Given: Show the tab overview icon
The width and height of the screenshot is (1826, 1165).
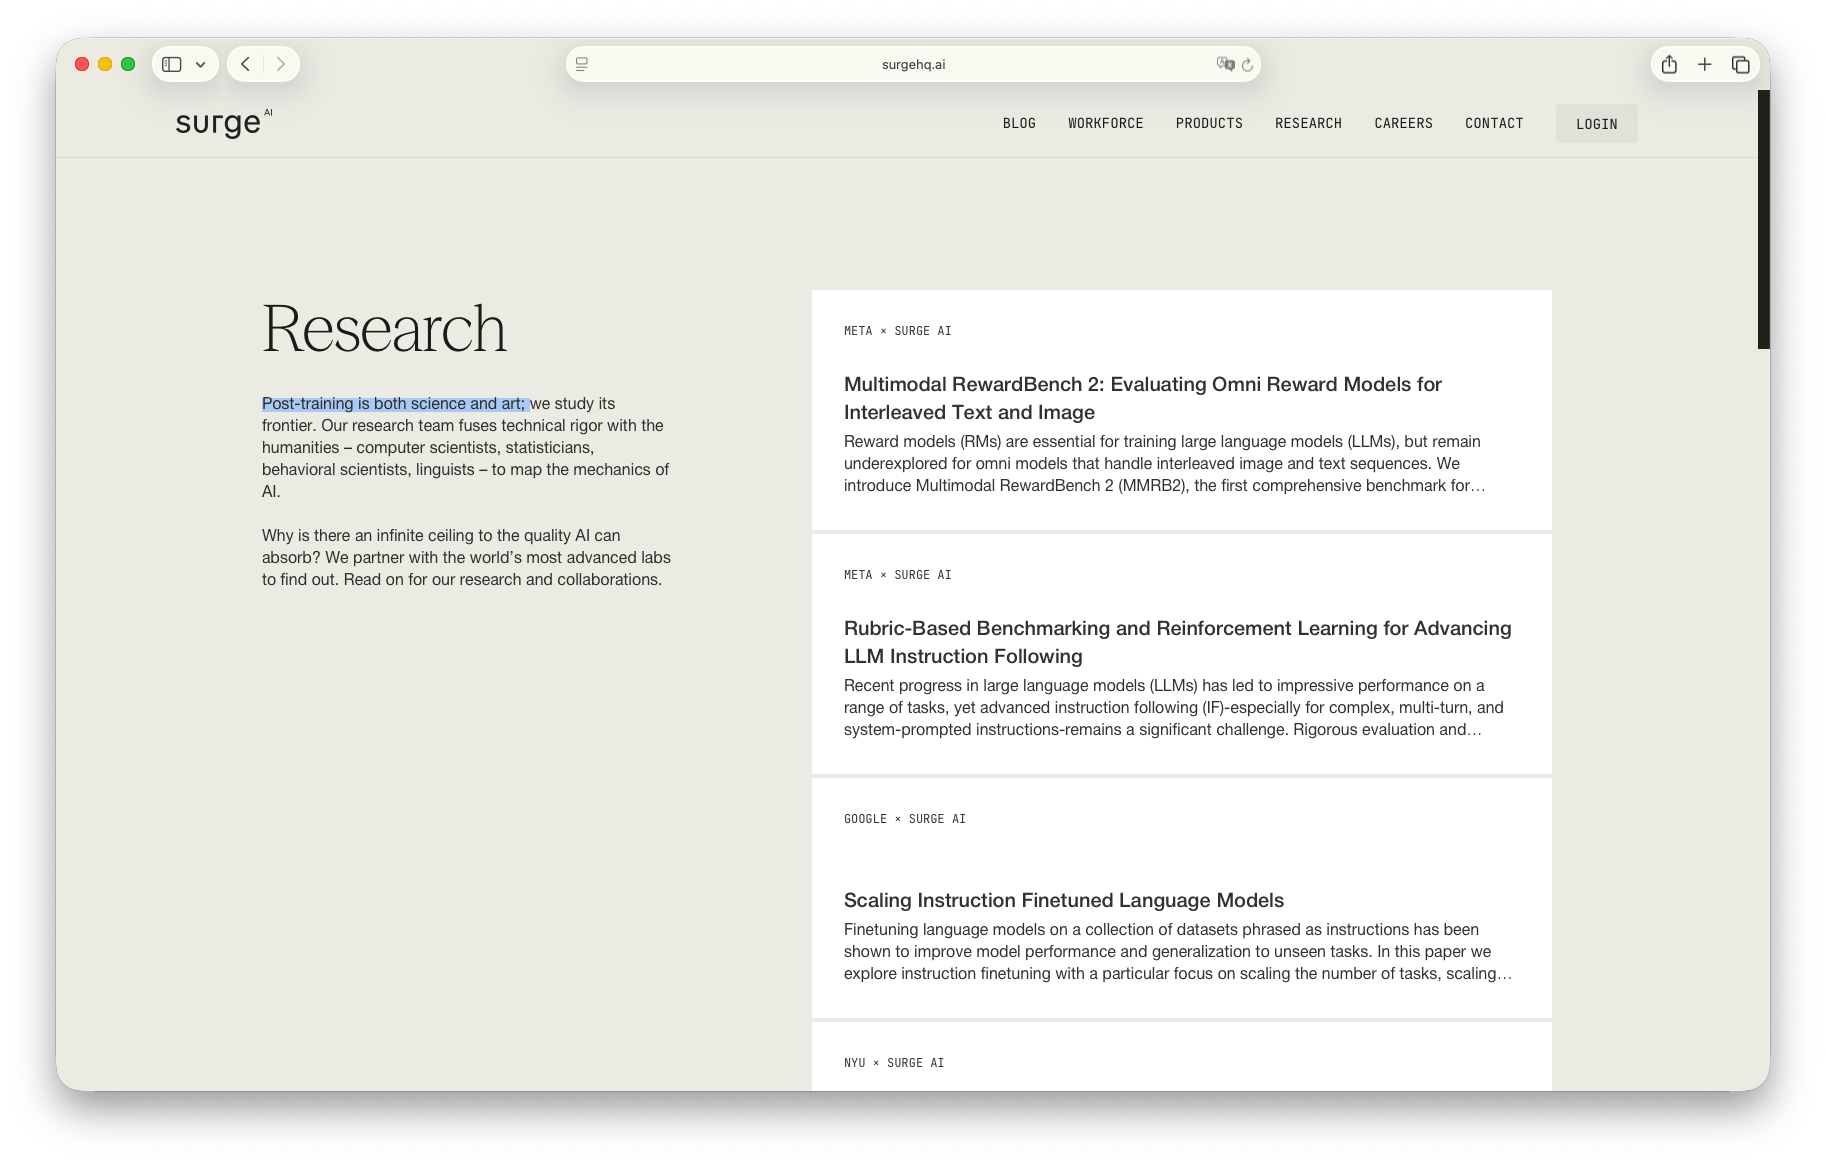Looking at the screenshot, I should [1741, 64].
